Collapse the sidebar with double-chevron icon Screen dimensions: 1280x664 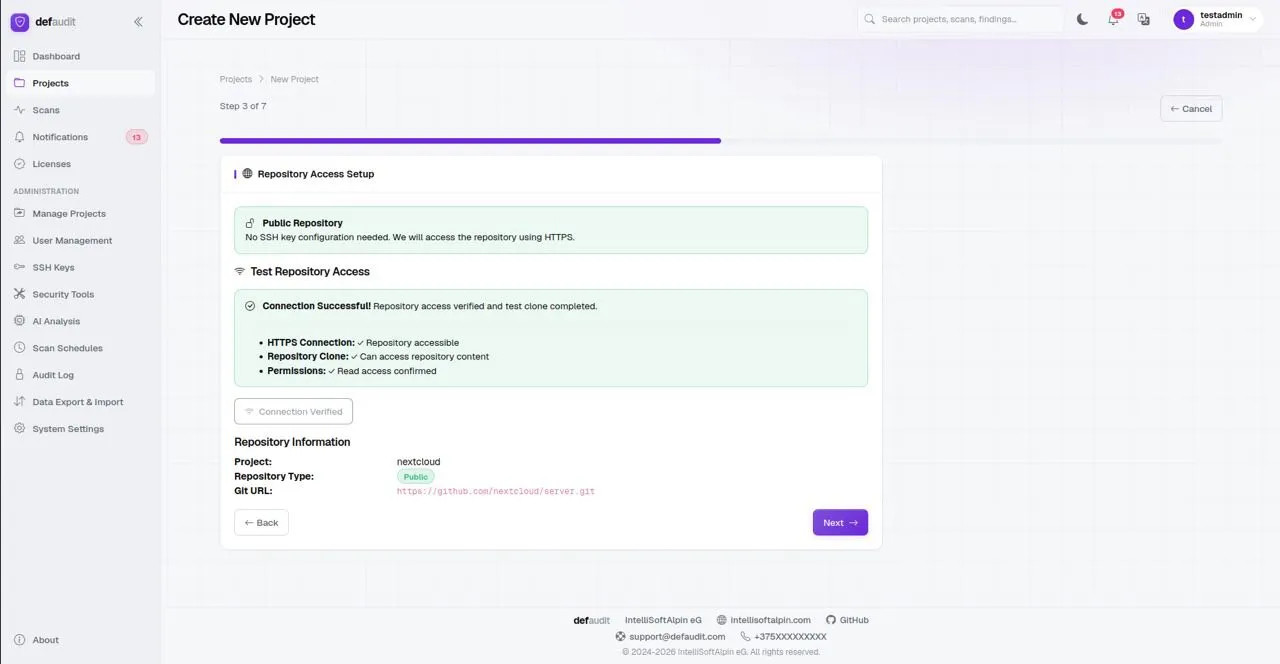138,21
